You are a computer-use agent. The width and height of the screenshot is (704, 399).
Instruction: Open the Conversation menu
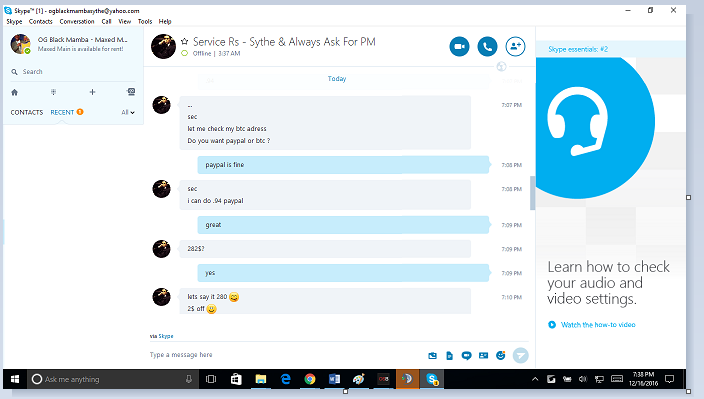pos(77,21)
